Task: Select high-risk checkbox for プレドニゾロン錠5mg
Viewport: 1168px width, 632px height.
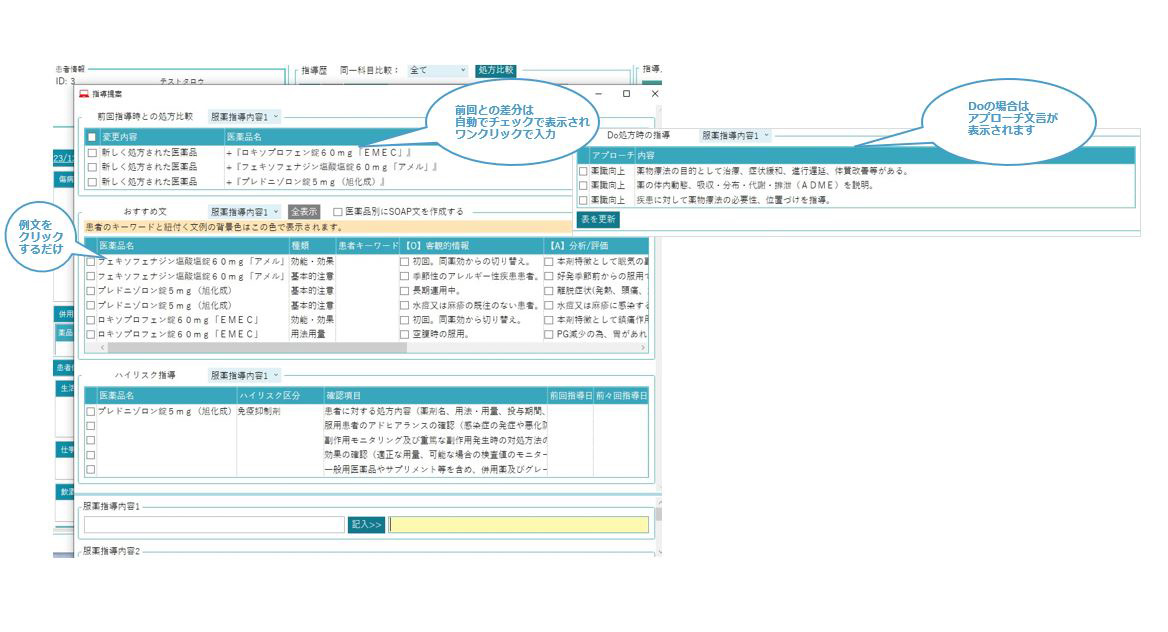Action: [91, 411]
